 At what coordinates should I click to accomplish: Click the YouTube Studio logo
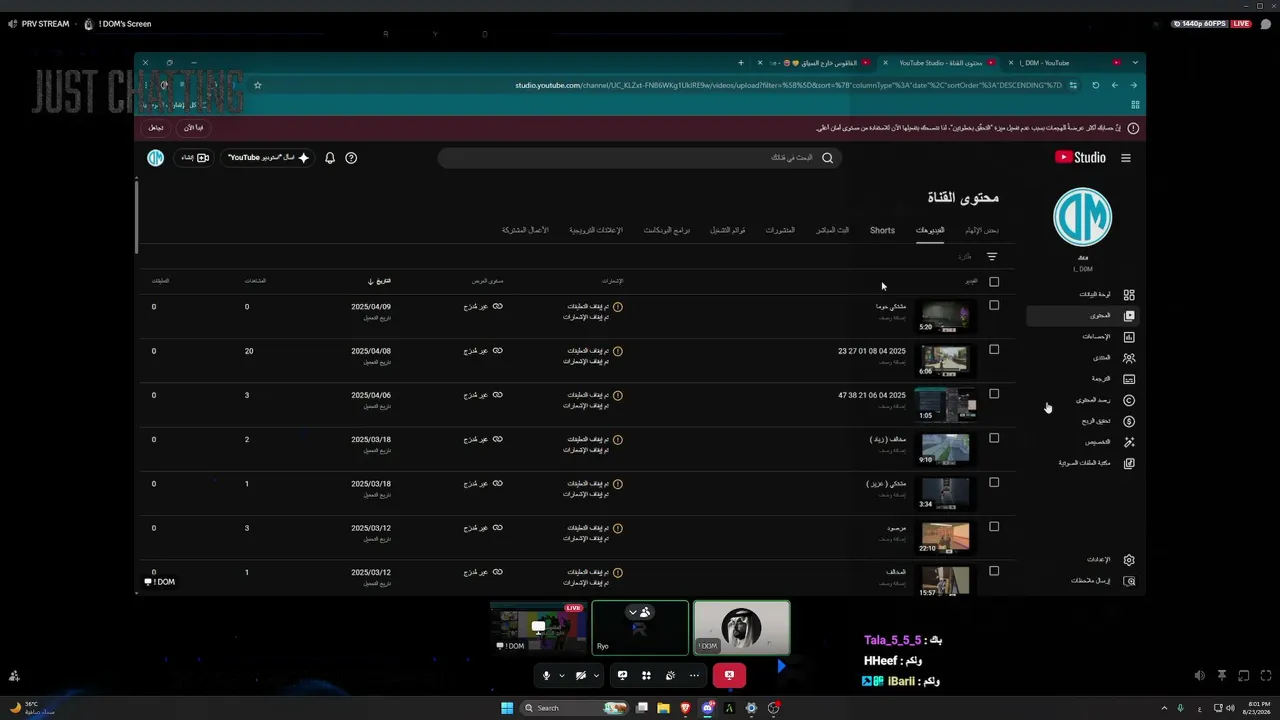click(x=1080, y=157)
